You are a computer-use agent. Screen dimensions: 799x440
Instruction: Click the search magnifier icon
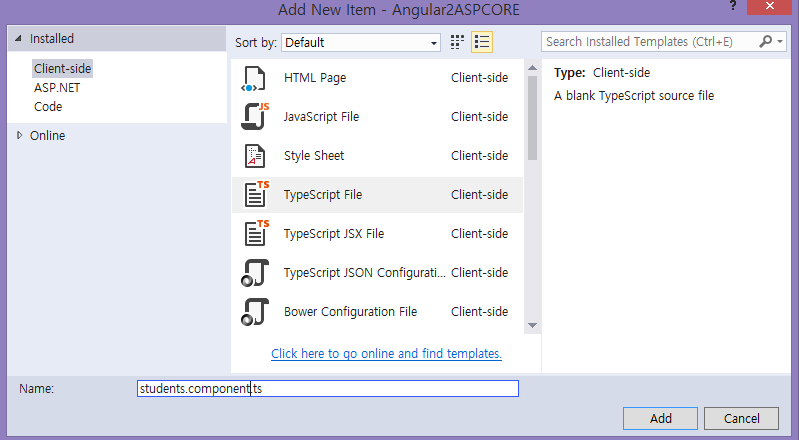coord(765,41)
